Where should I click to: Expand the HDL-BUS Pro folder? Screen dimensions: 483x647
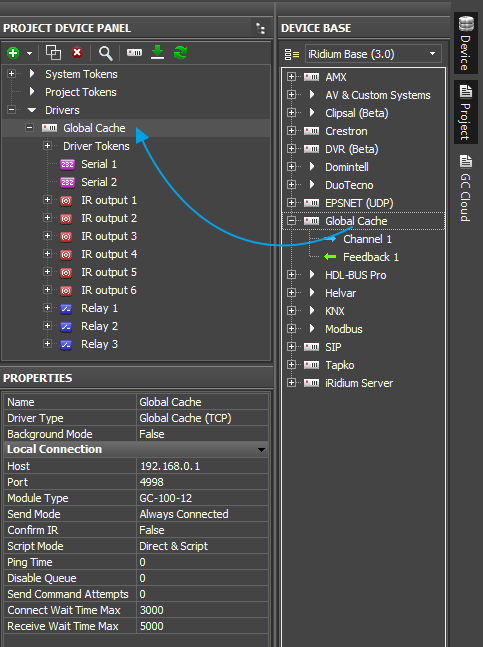[x=292, y=275]
